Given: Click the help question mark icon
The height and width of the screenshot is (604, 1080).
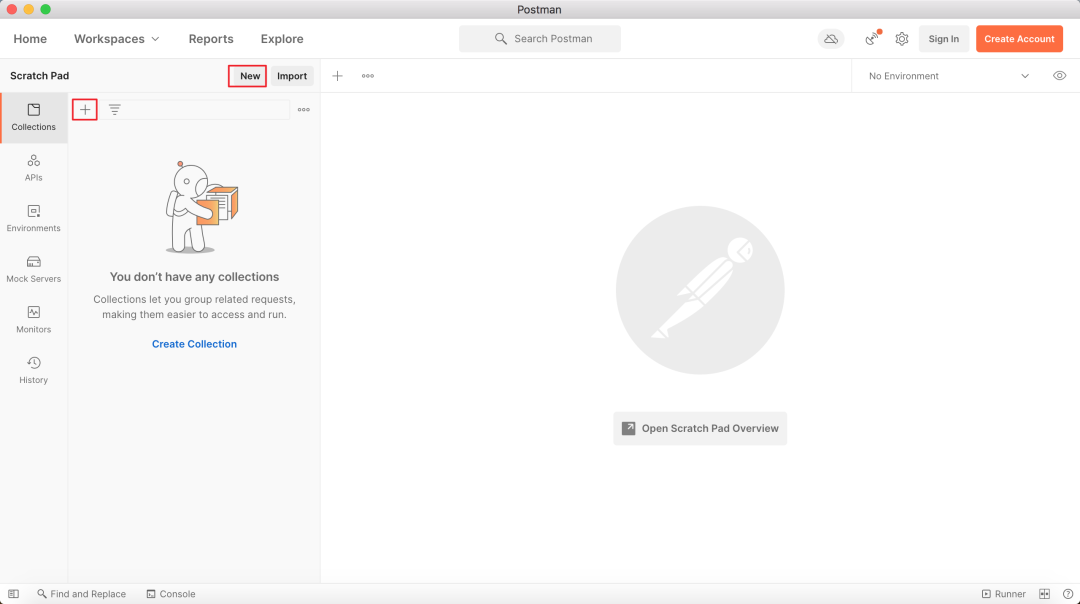Looking at the screenshot, I should [x=1068, y=594].
